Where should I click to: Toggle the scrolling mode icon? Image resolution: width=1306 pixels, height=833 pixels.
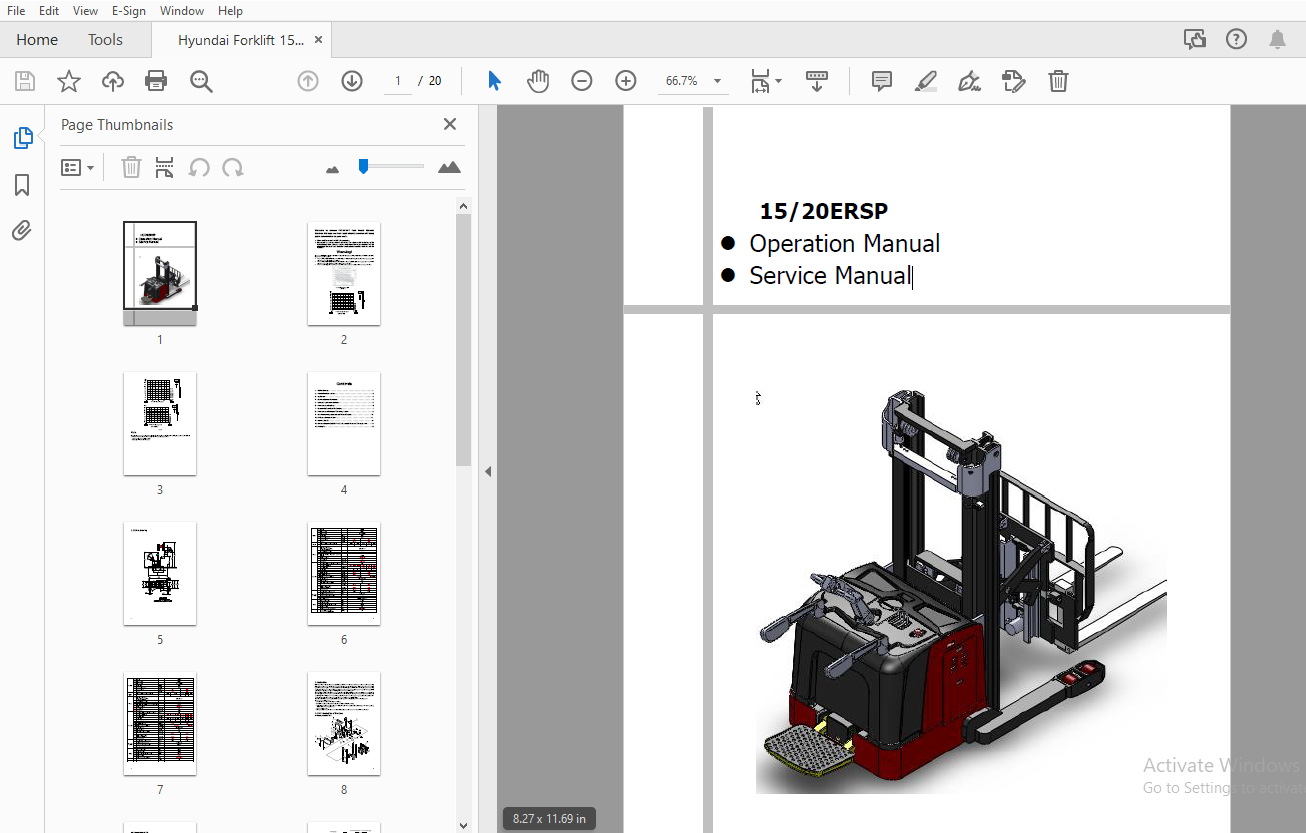pos(817,81)
